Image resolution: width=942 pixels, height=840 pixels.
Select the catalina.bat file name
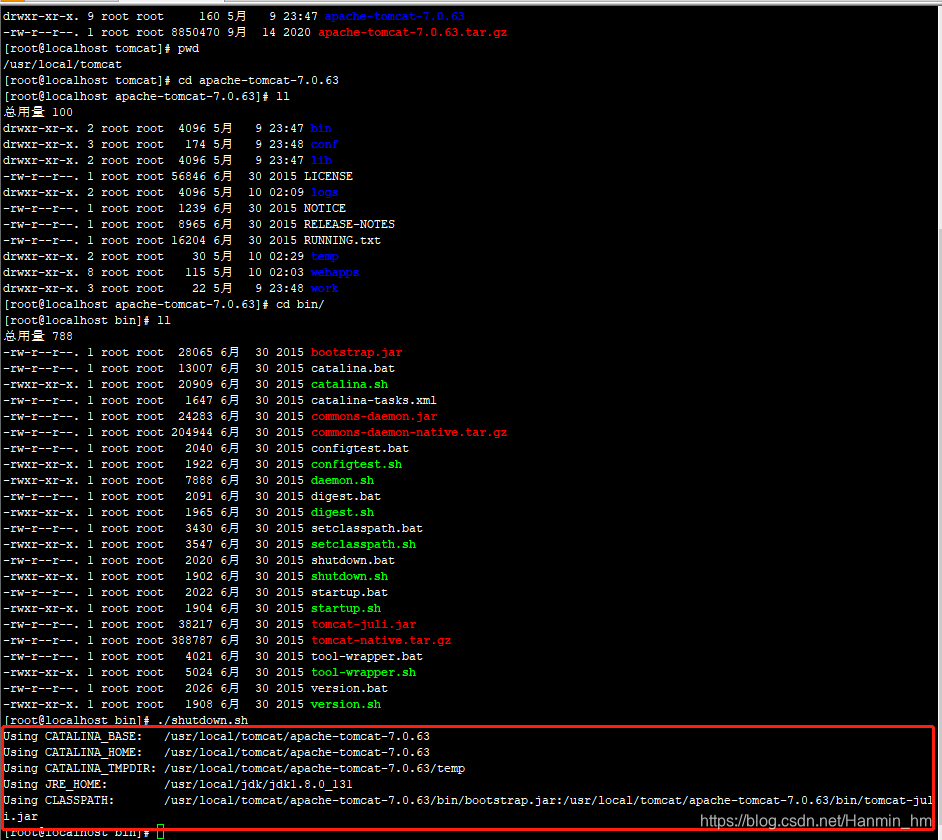pos(353,368)
